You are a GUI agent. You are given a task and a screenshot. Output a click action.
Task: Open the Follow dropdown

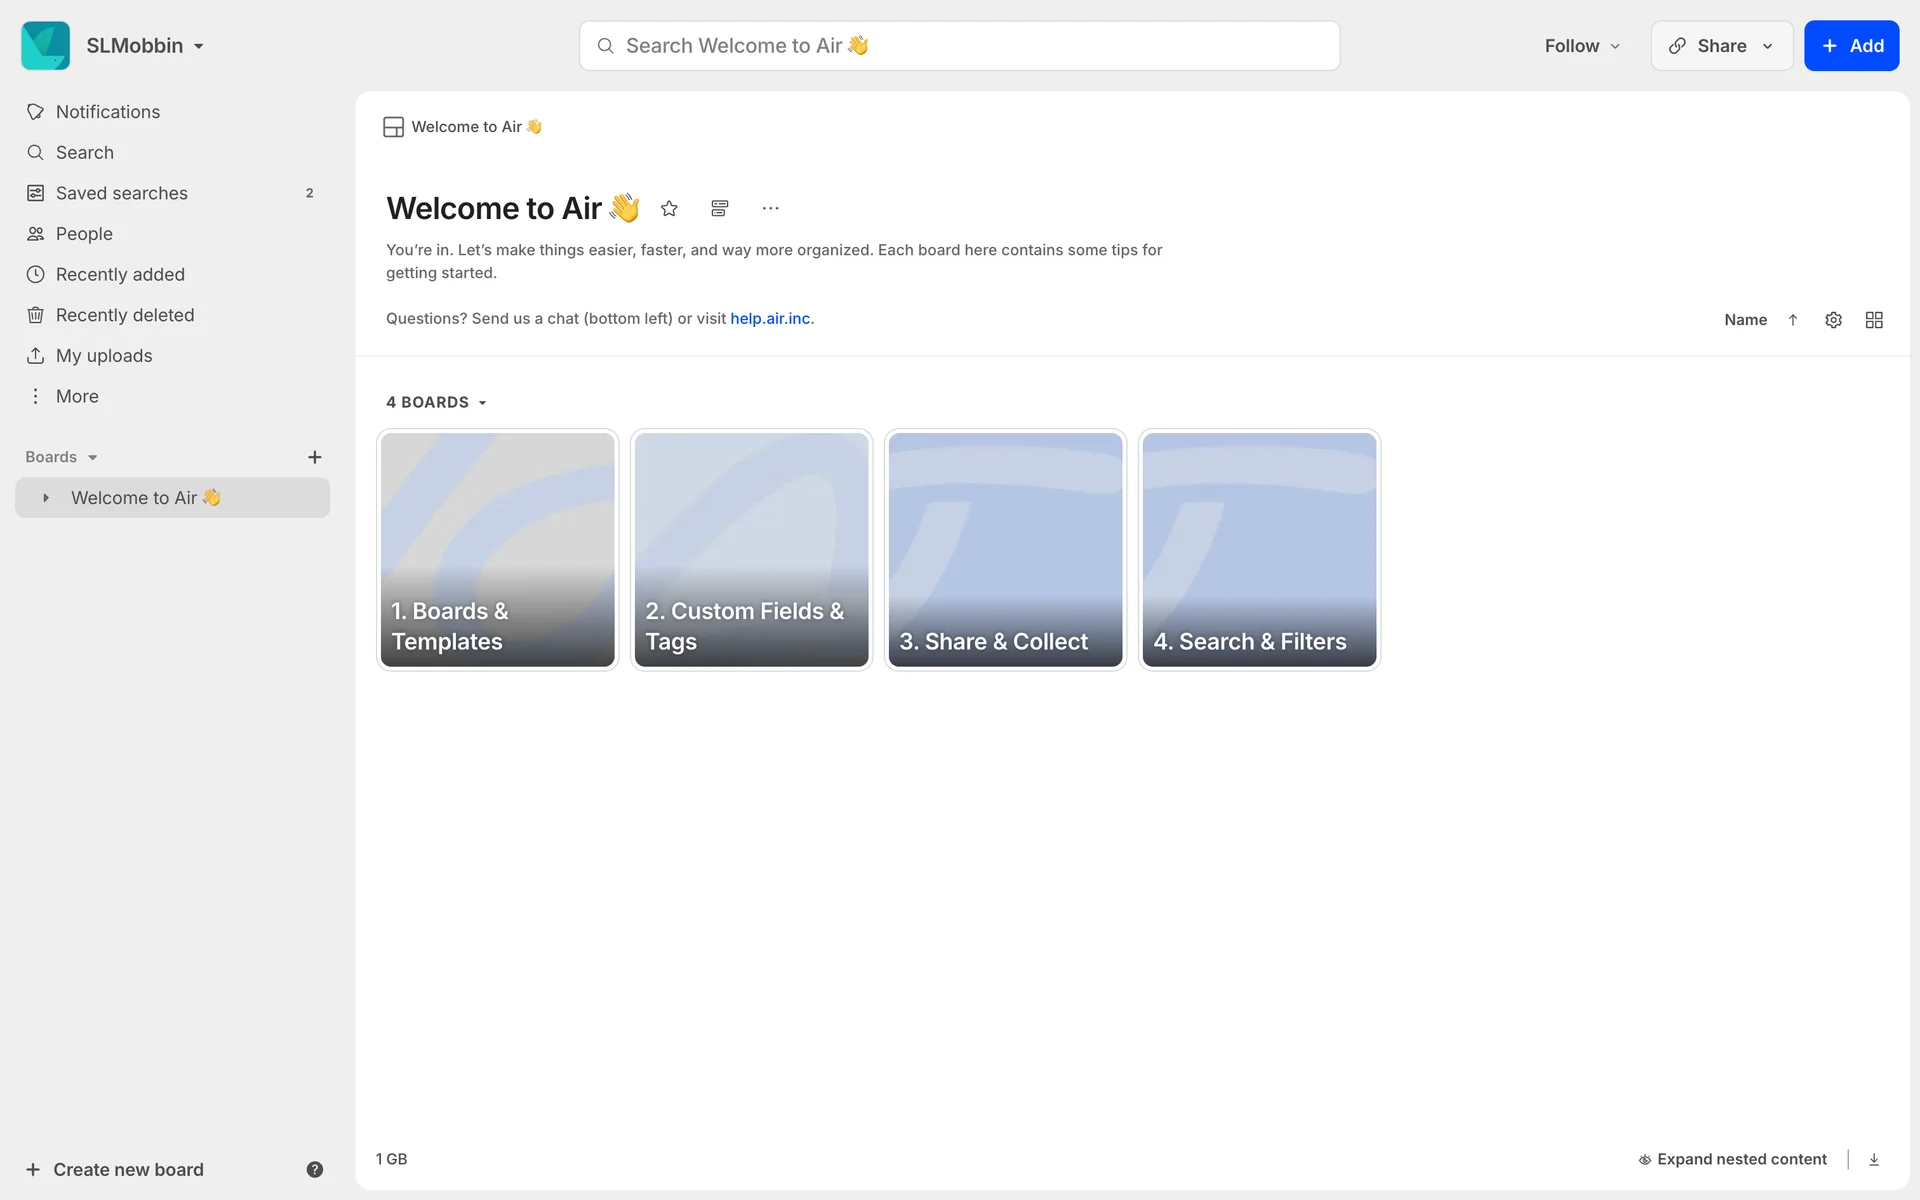1582,46
